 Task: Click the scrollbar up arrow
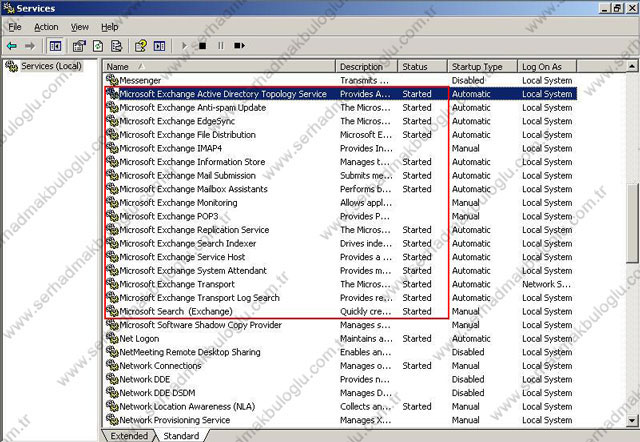(632, 66)
